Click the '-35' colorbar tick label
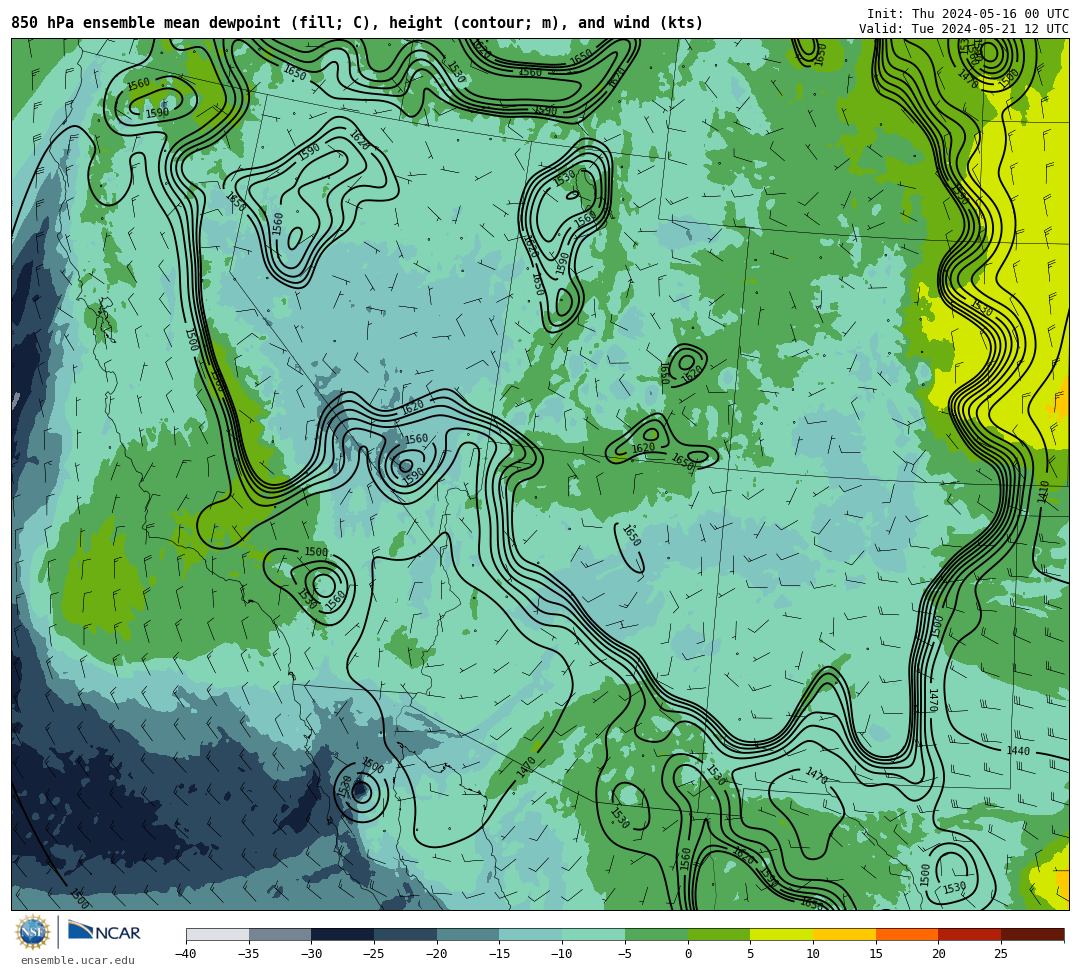This screenshot has width=1080, height=973. pyautogui.click(x=248, y=954)
